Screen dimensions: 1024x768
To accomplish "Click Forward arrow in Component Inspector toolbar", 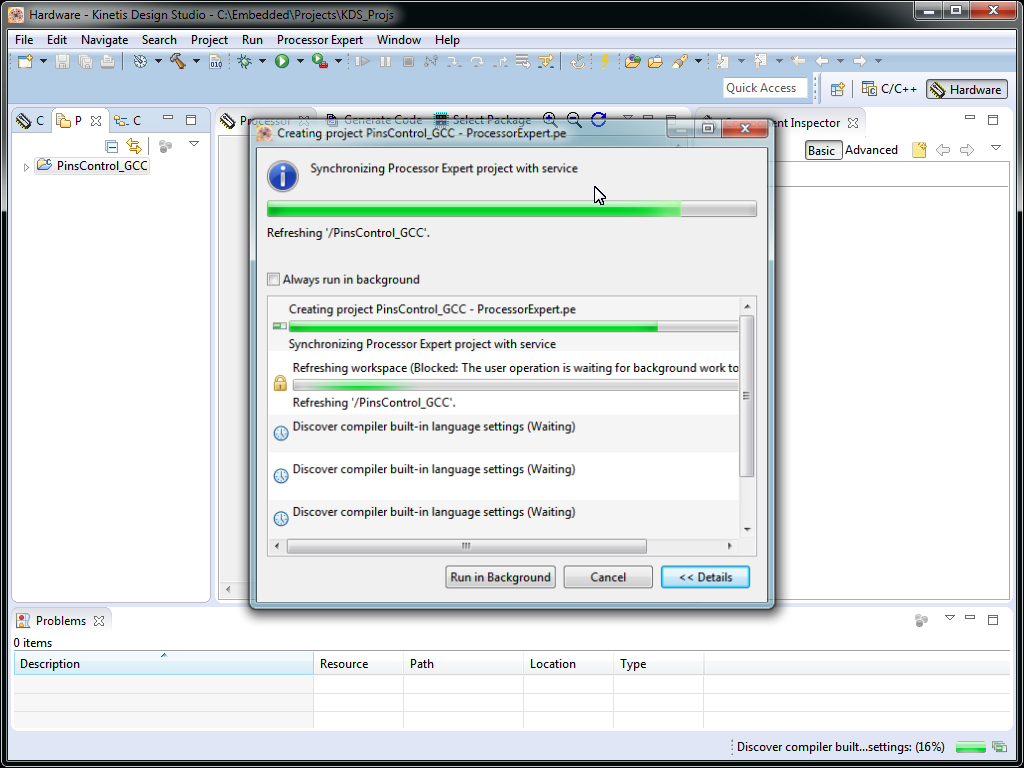I will [967, 150].
